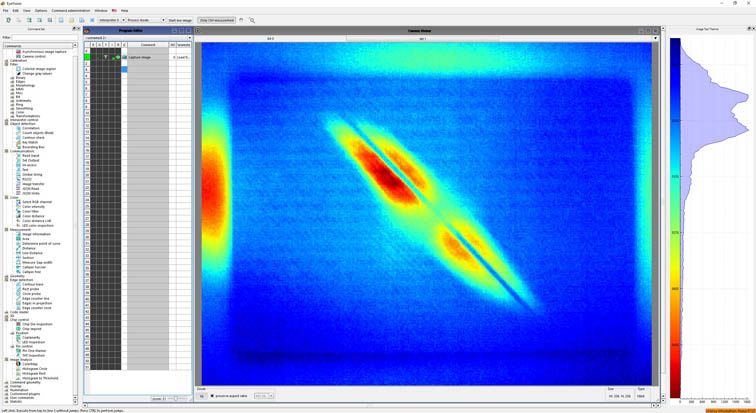This screenshot has width=756, height=413.
Task: Open the Options menu
Action: [41, 10]
